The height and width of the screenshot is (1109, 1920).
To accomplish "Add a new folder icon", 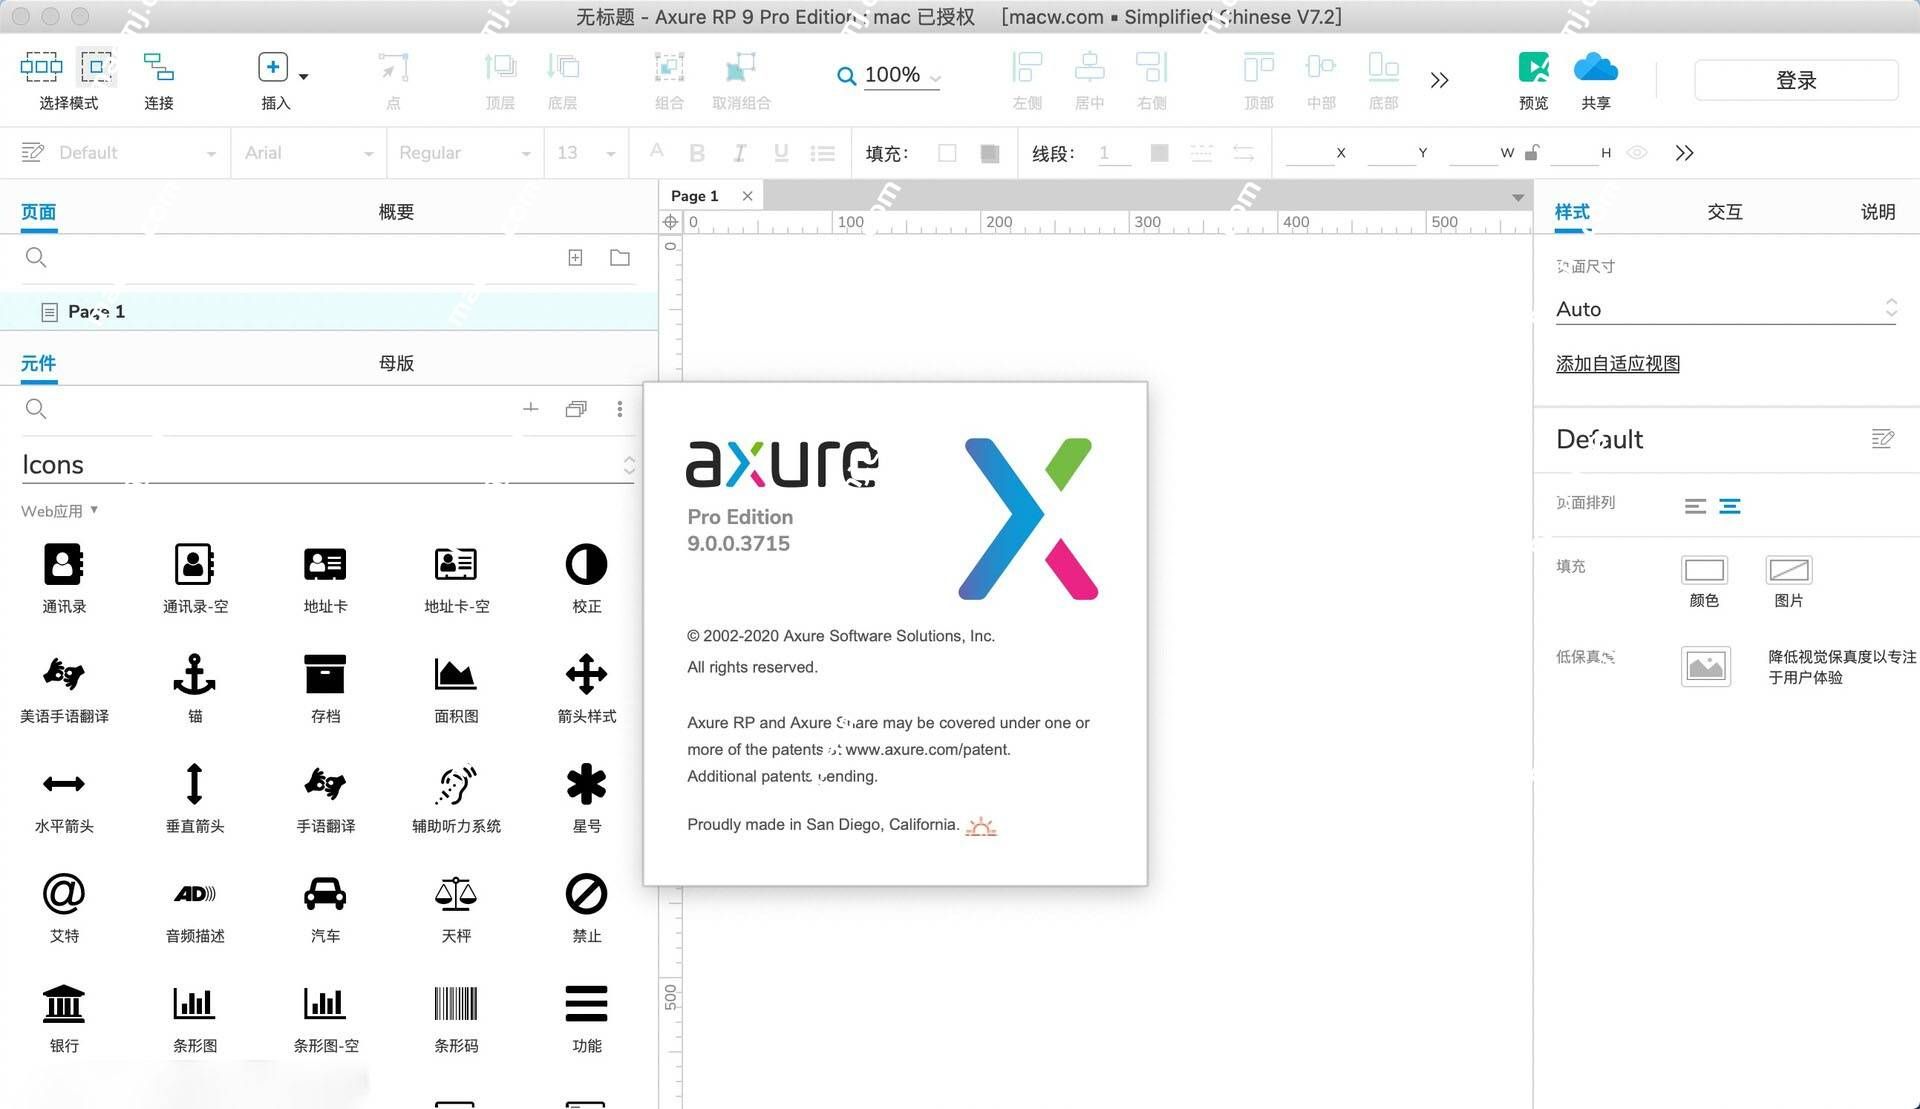I will pyautogui.click(x=620, y=258).
